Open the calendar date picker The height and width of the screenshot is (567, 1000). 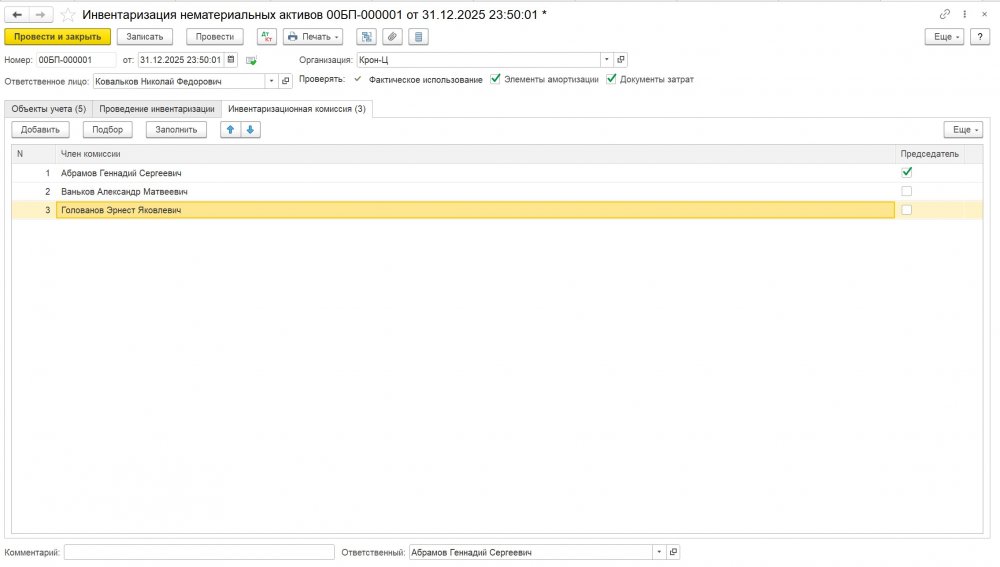pyautogui.click(x=231, y=60)
